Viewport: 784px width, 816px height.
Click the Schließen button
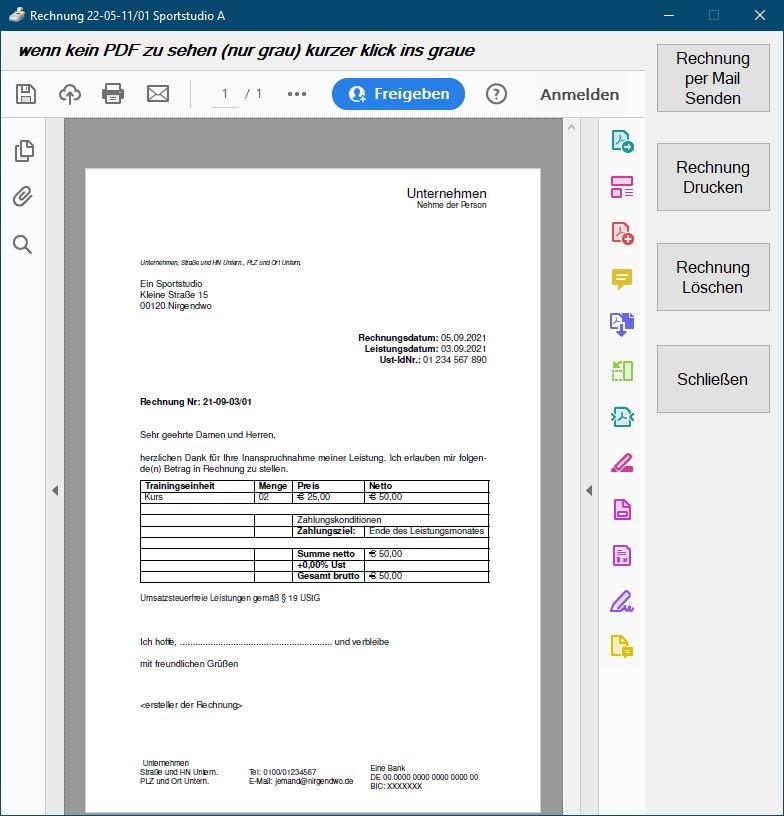713,379
